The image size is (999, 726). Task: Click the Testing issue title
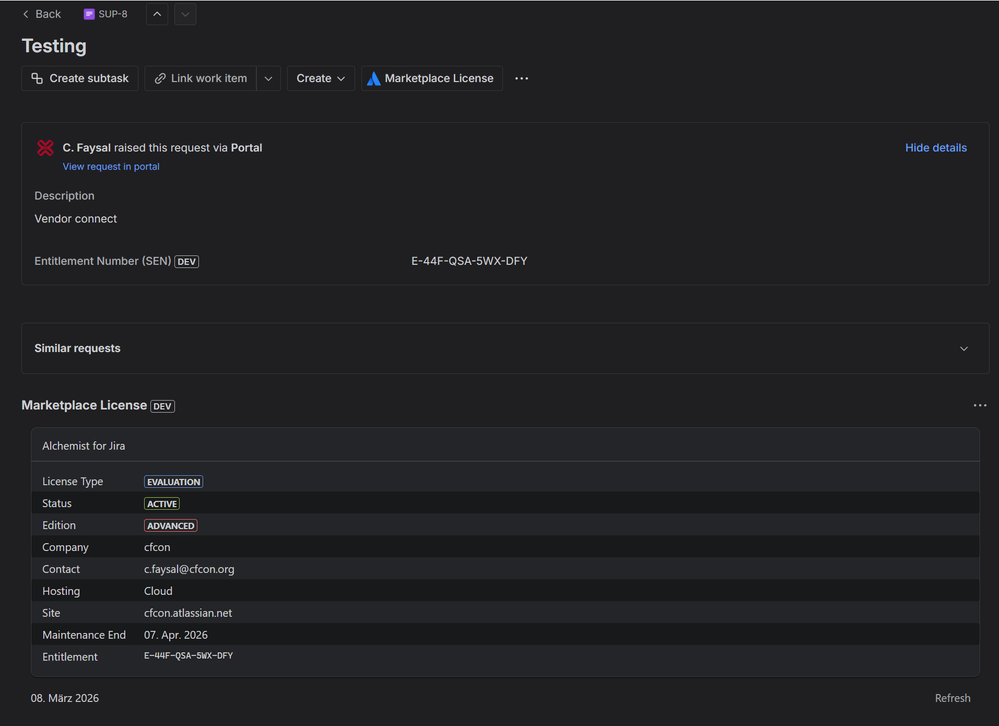(54, 46)
